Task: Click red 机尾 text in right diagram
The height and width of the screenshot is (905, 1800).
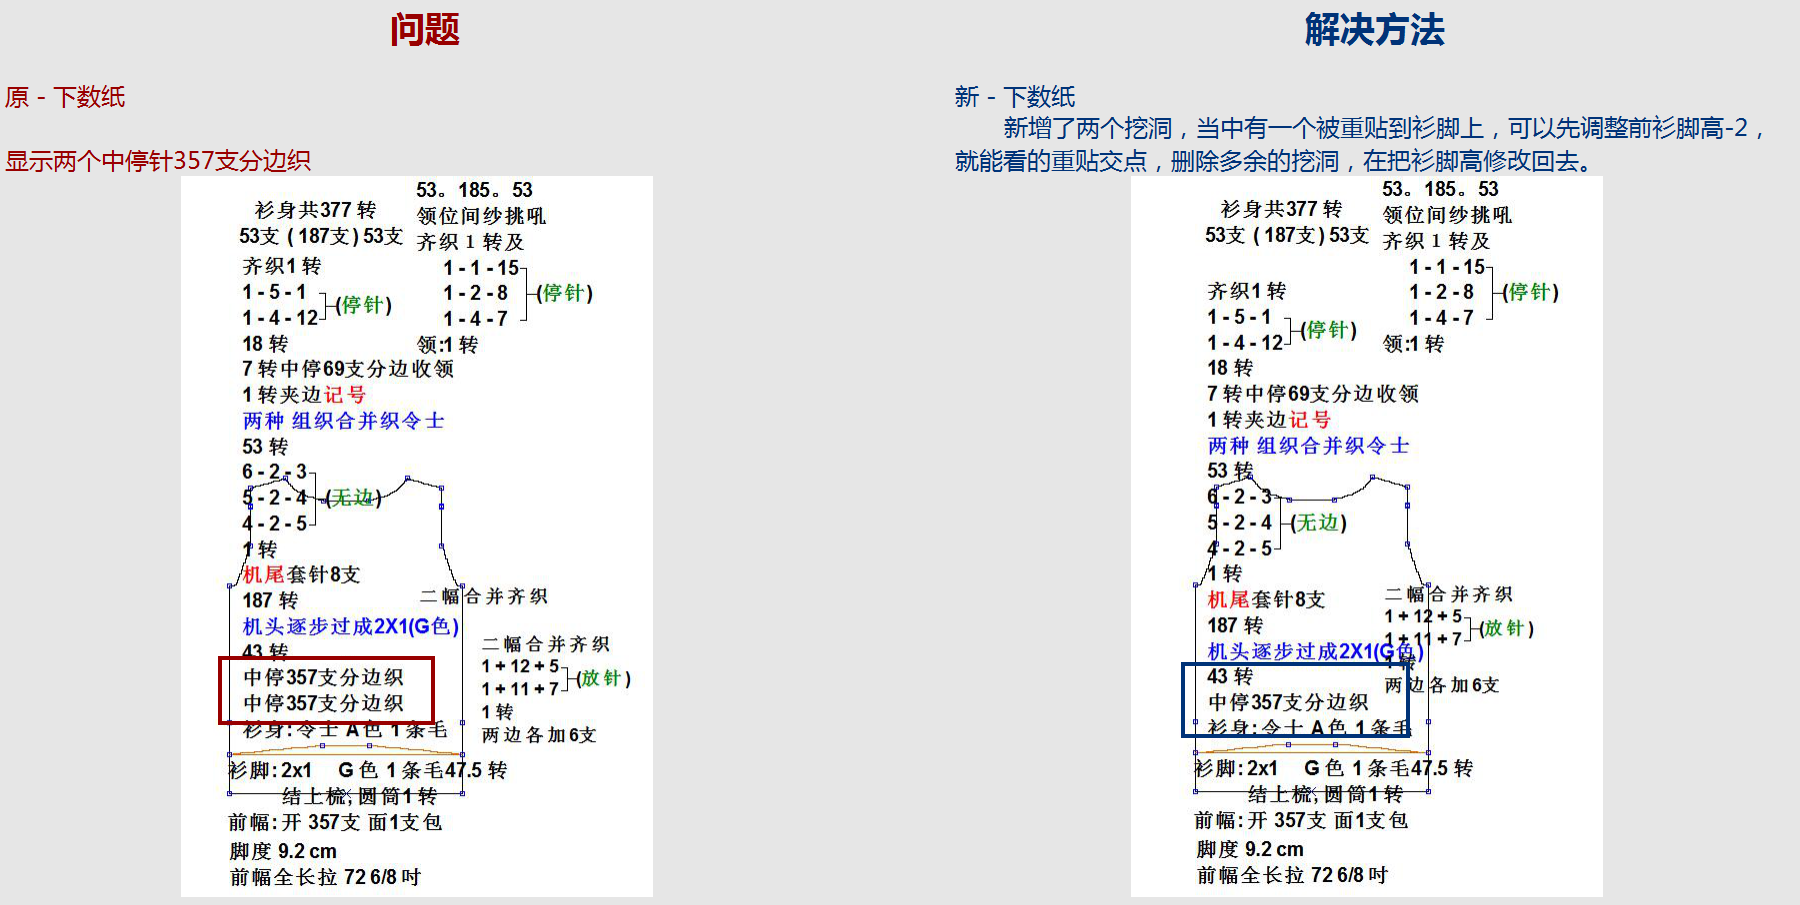Action: (1228, 599)
